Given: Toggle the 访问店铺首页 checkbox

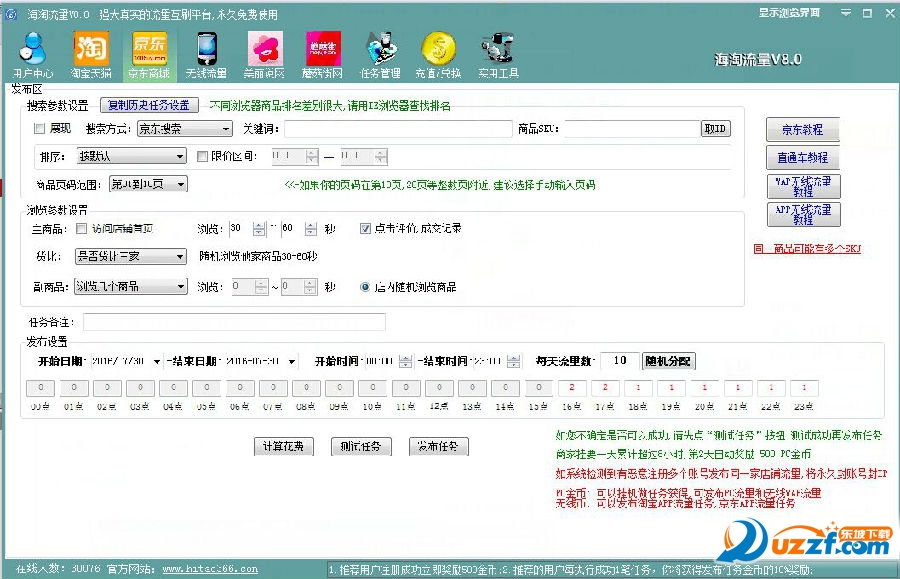Looking at the screenshot, I should click(82, 228).
